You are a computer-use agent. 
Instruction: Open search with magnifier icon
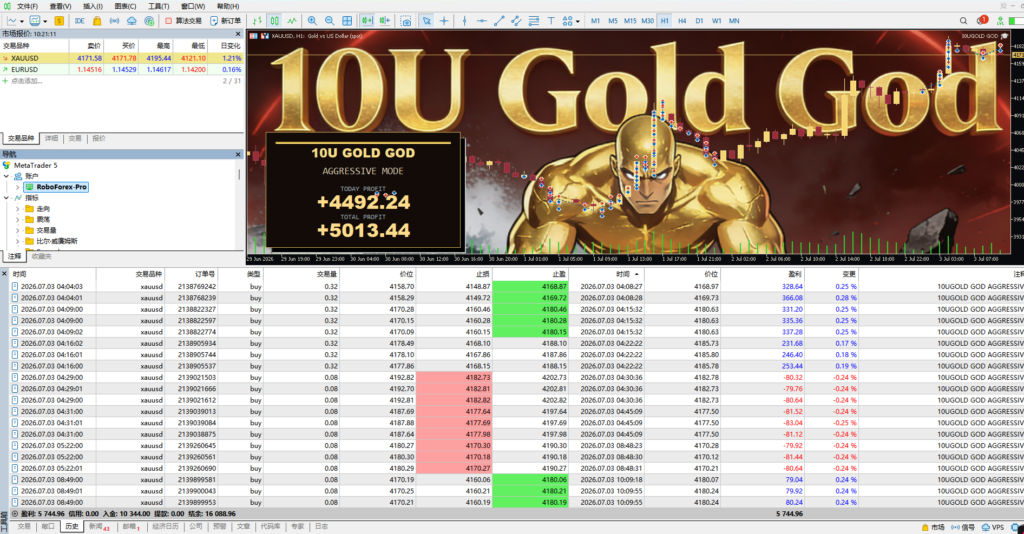pos(963,21)
